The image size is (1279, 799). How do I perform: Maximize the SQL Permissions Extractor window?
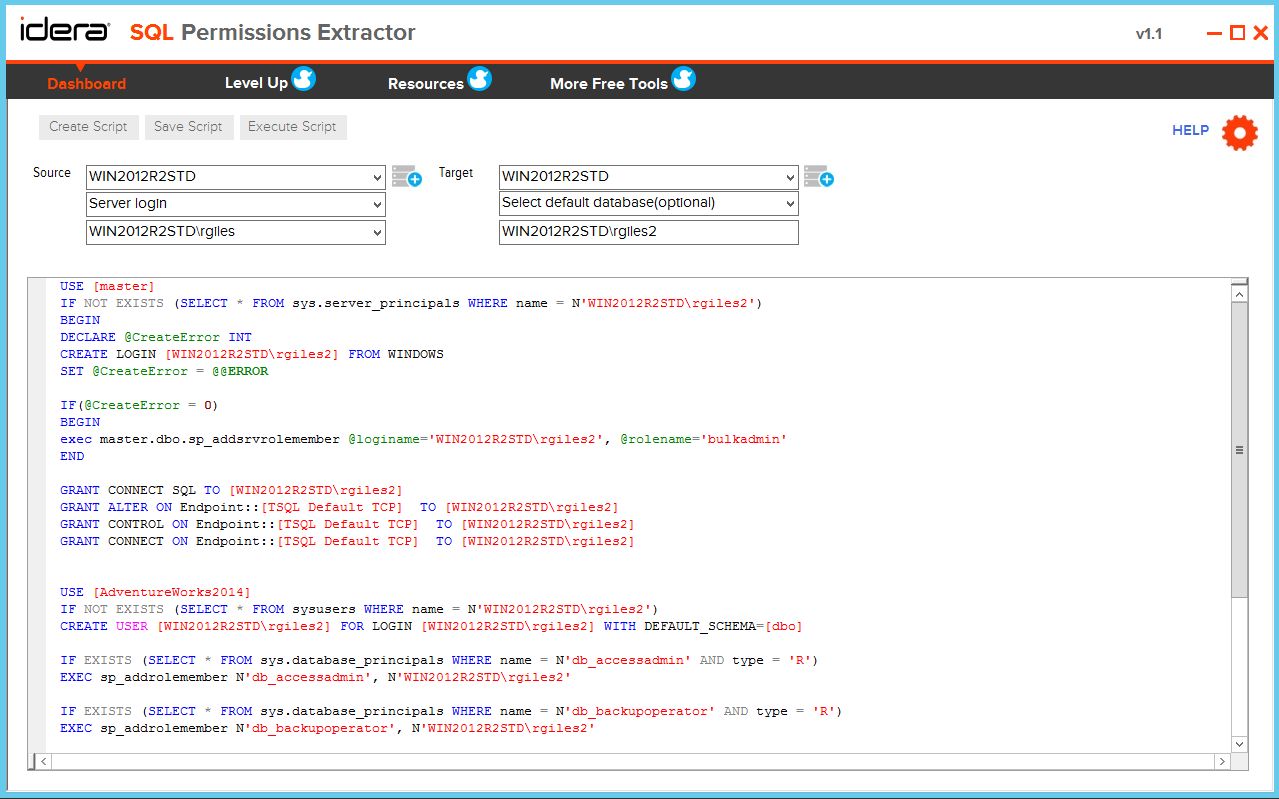click(x=1238, y=33)
